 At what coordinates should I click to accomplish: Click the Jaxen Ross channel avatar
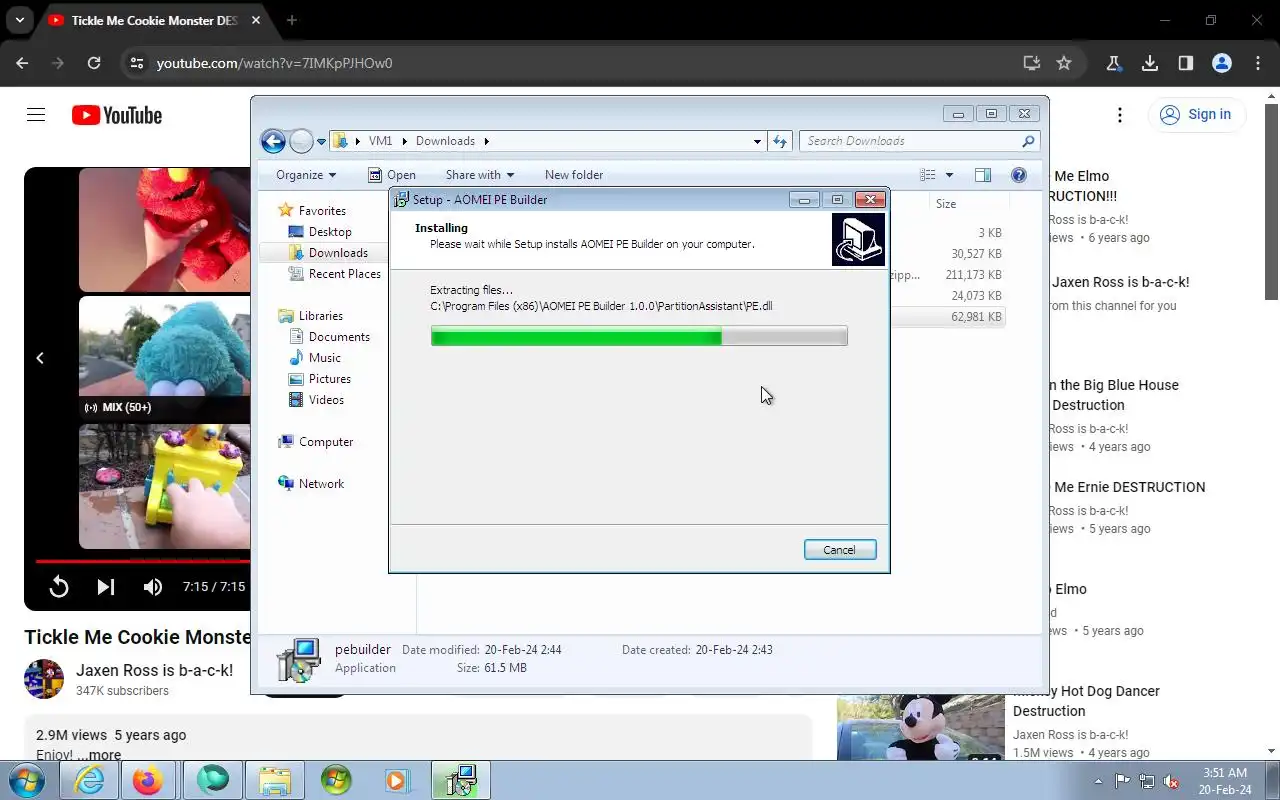pyautogui.click(x=44, y=679)
